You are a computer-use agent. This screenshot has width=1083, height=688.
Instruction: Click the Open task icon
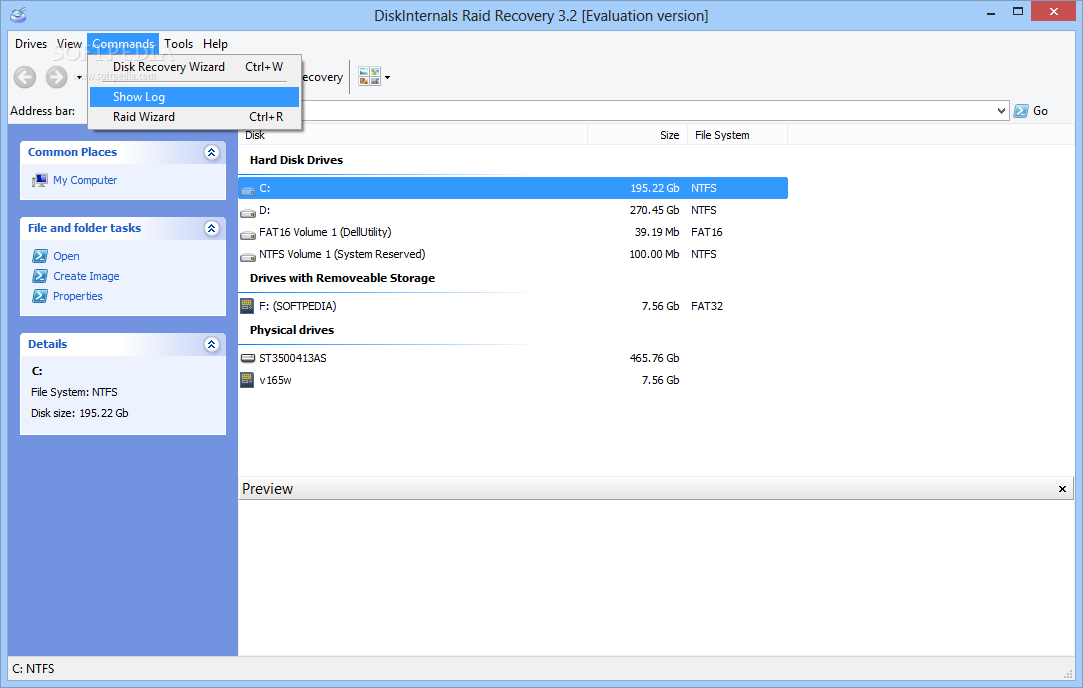[x=40, y=256]
